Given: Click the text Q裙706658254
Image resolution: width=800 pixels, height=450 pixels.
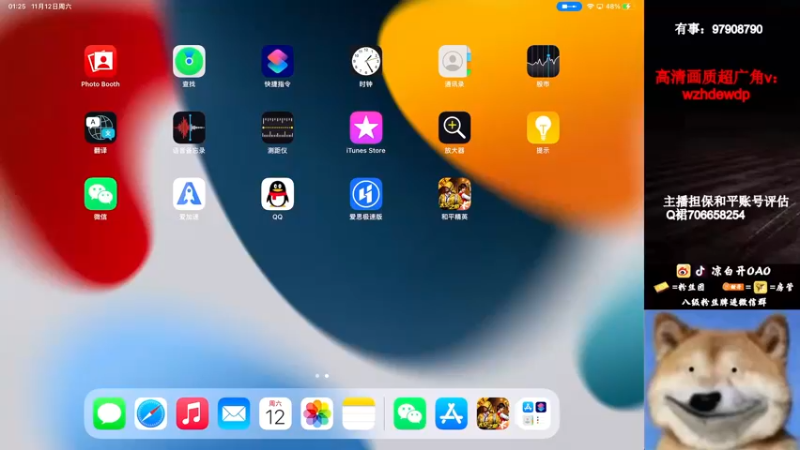Looking at the screenshot, I should point(706,215).
